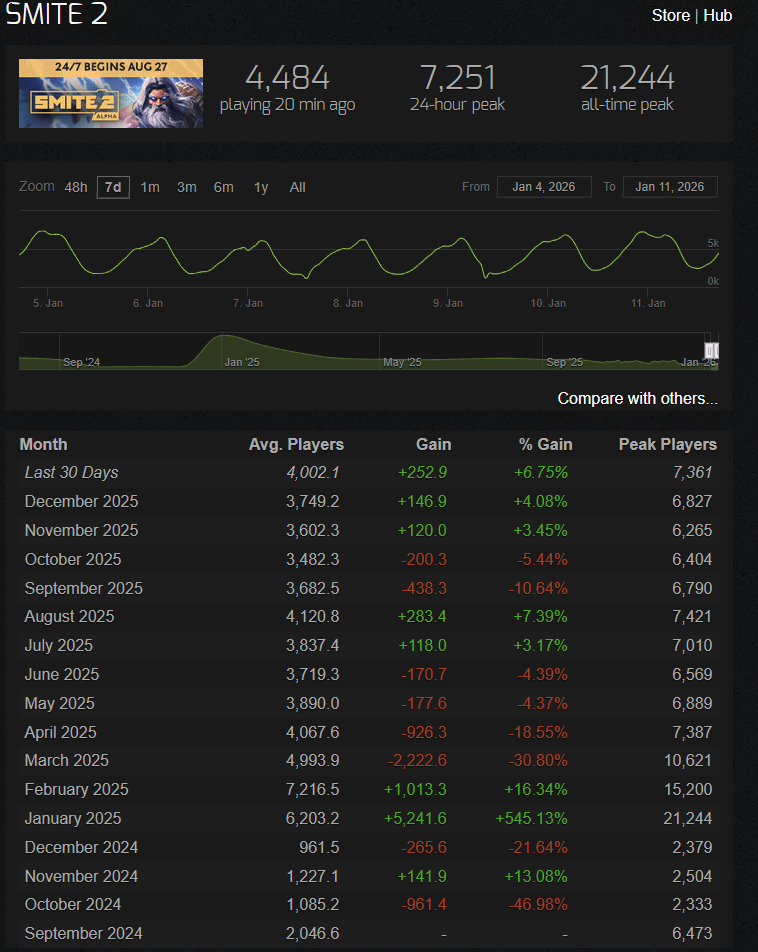758x952 pixels.
Task: Click the % Gain column header
Action: coord(545,444)
